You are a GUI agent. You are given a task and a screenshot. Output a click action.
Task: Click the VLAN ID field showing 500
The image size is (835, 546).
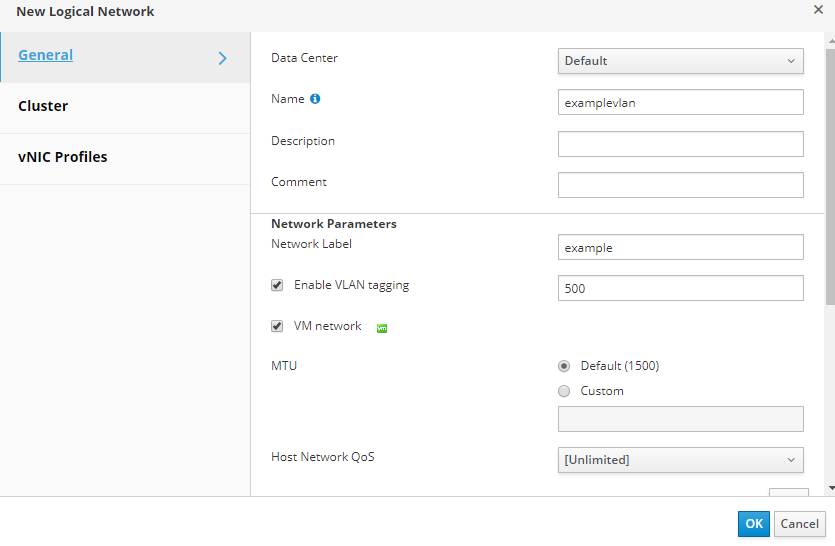680,288
